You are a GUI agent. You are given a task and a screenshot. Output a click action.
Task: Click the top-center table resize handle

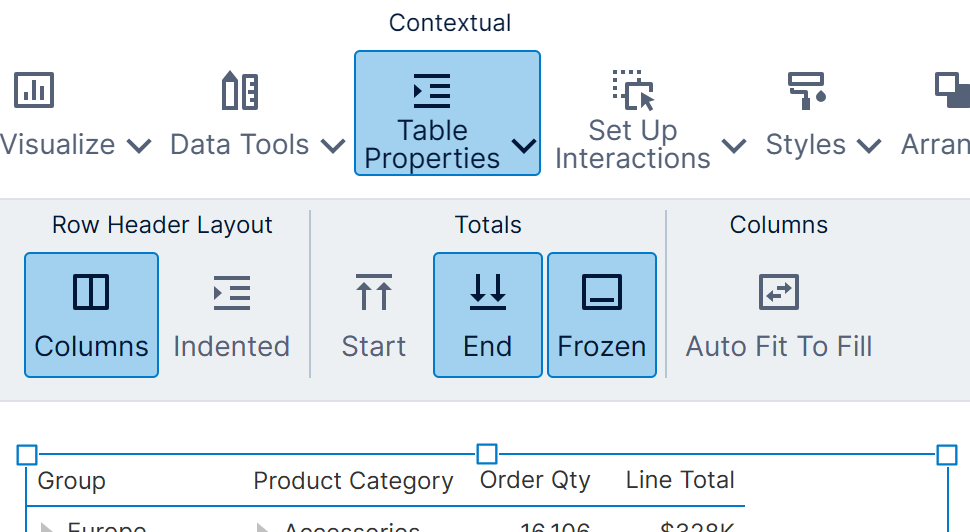487,455
